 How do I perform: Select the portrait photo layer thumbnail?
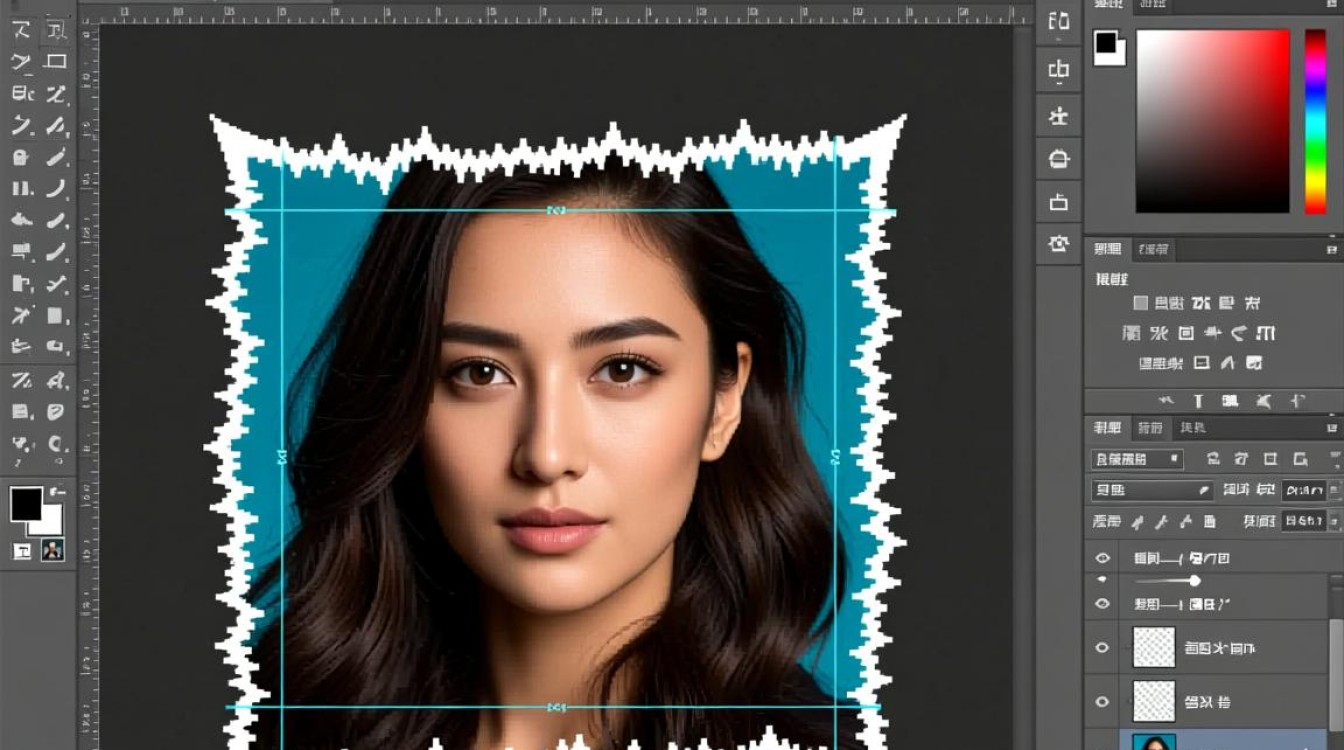pos(1154,742)
